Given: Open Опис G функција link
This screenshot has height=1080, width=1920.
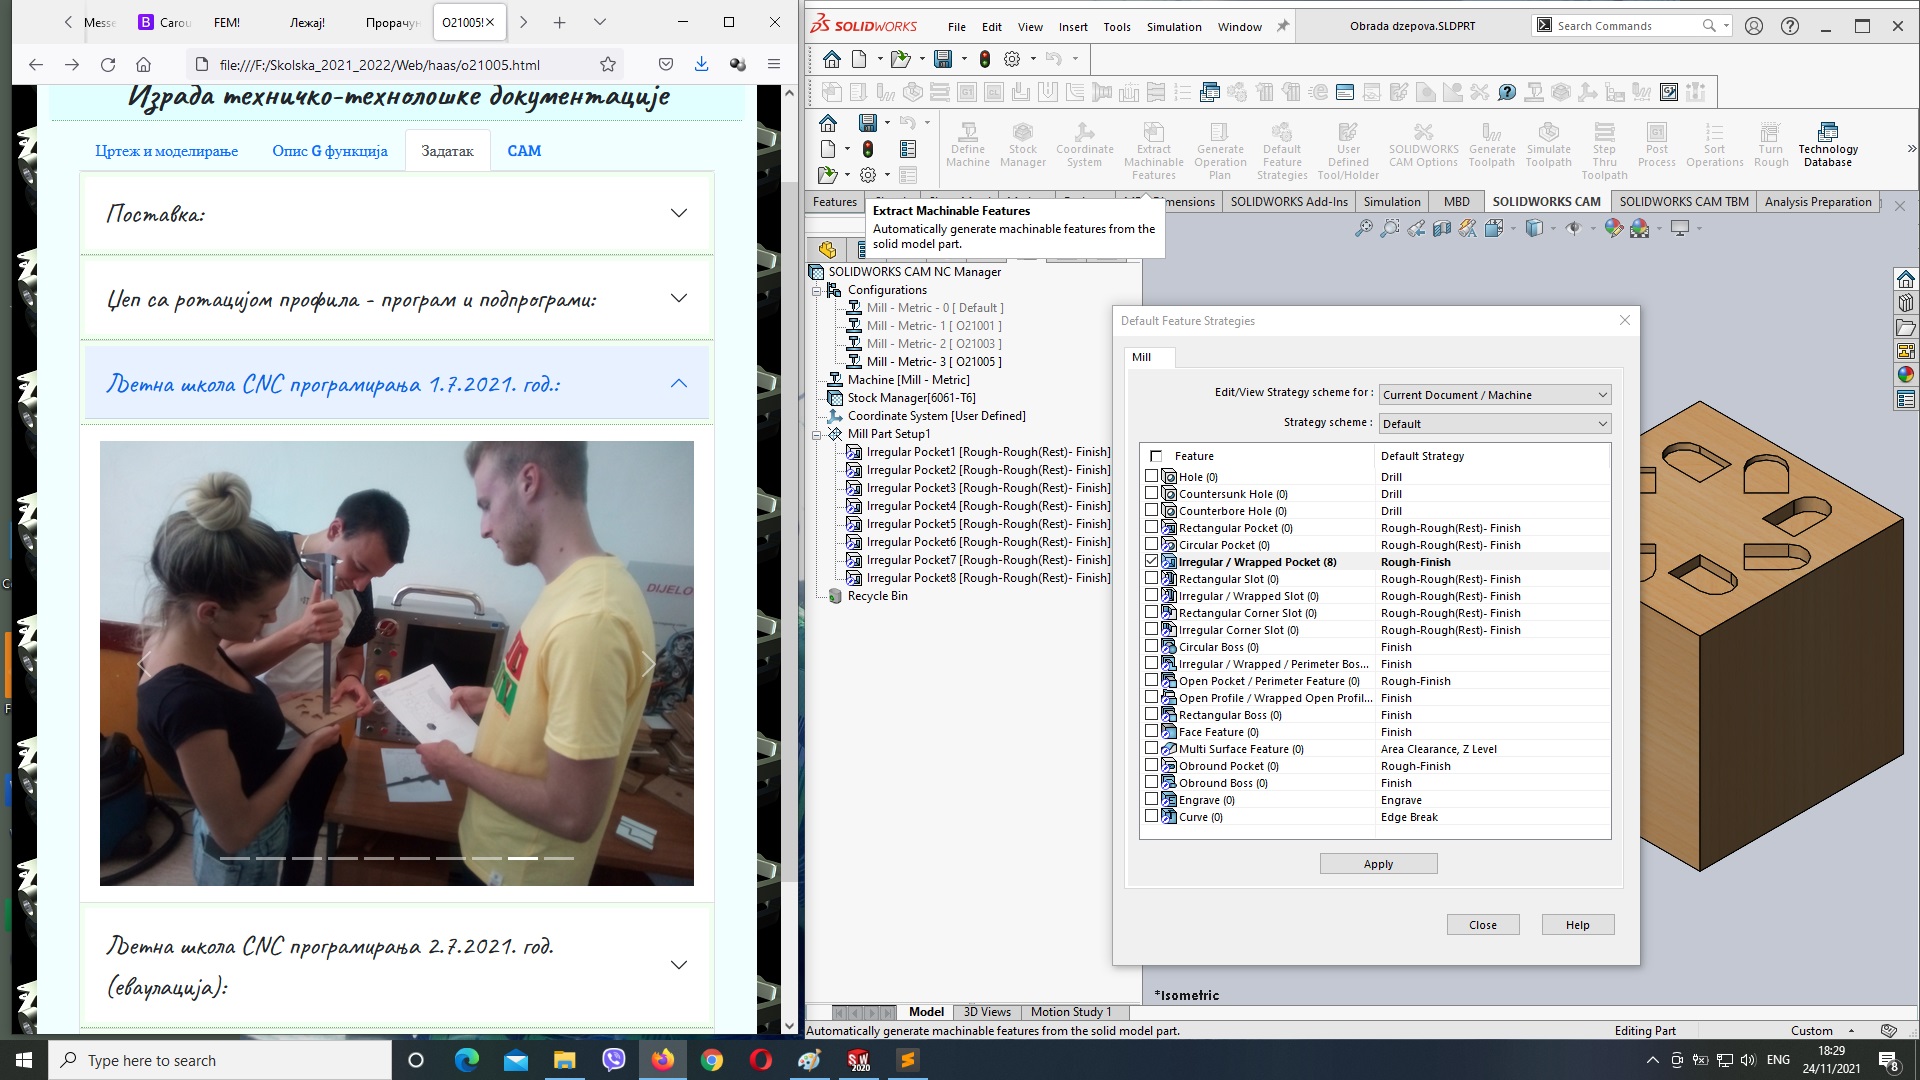Looking at the screenshot, I should [x=330, y=151].
